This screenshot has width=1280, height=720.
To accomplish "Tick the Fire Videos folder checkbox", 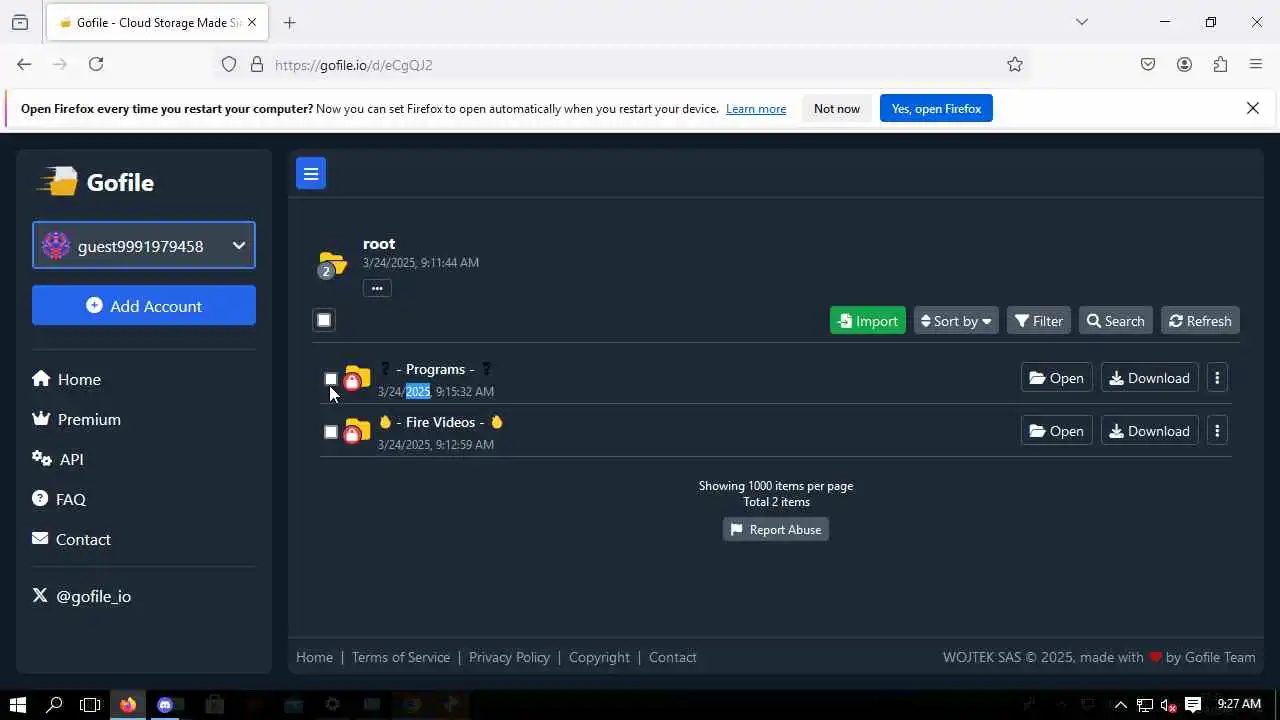I will pyautogui.click(x=331, y=432).
